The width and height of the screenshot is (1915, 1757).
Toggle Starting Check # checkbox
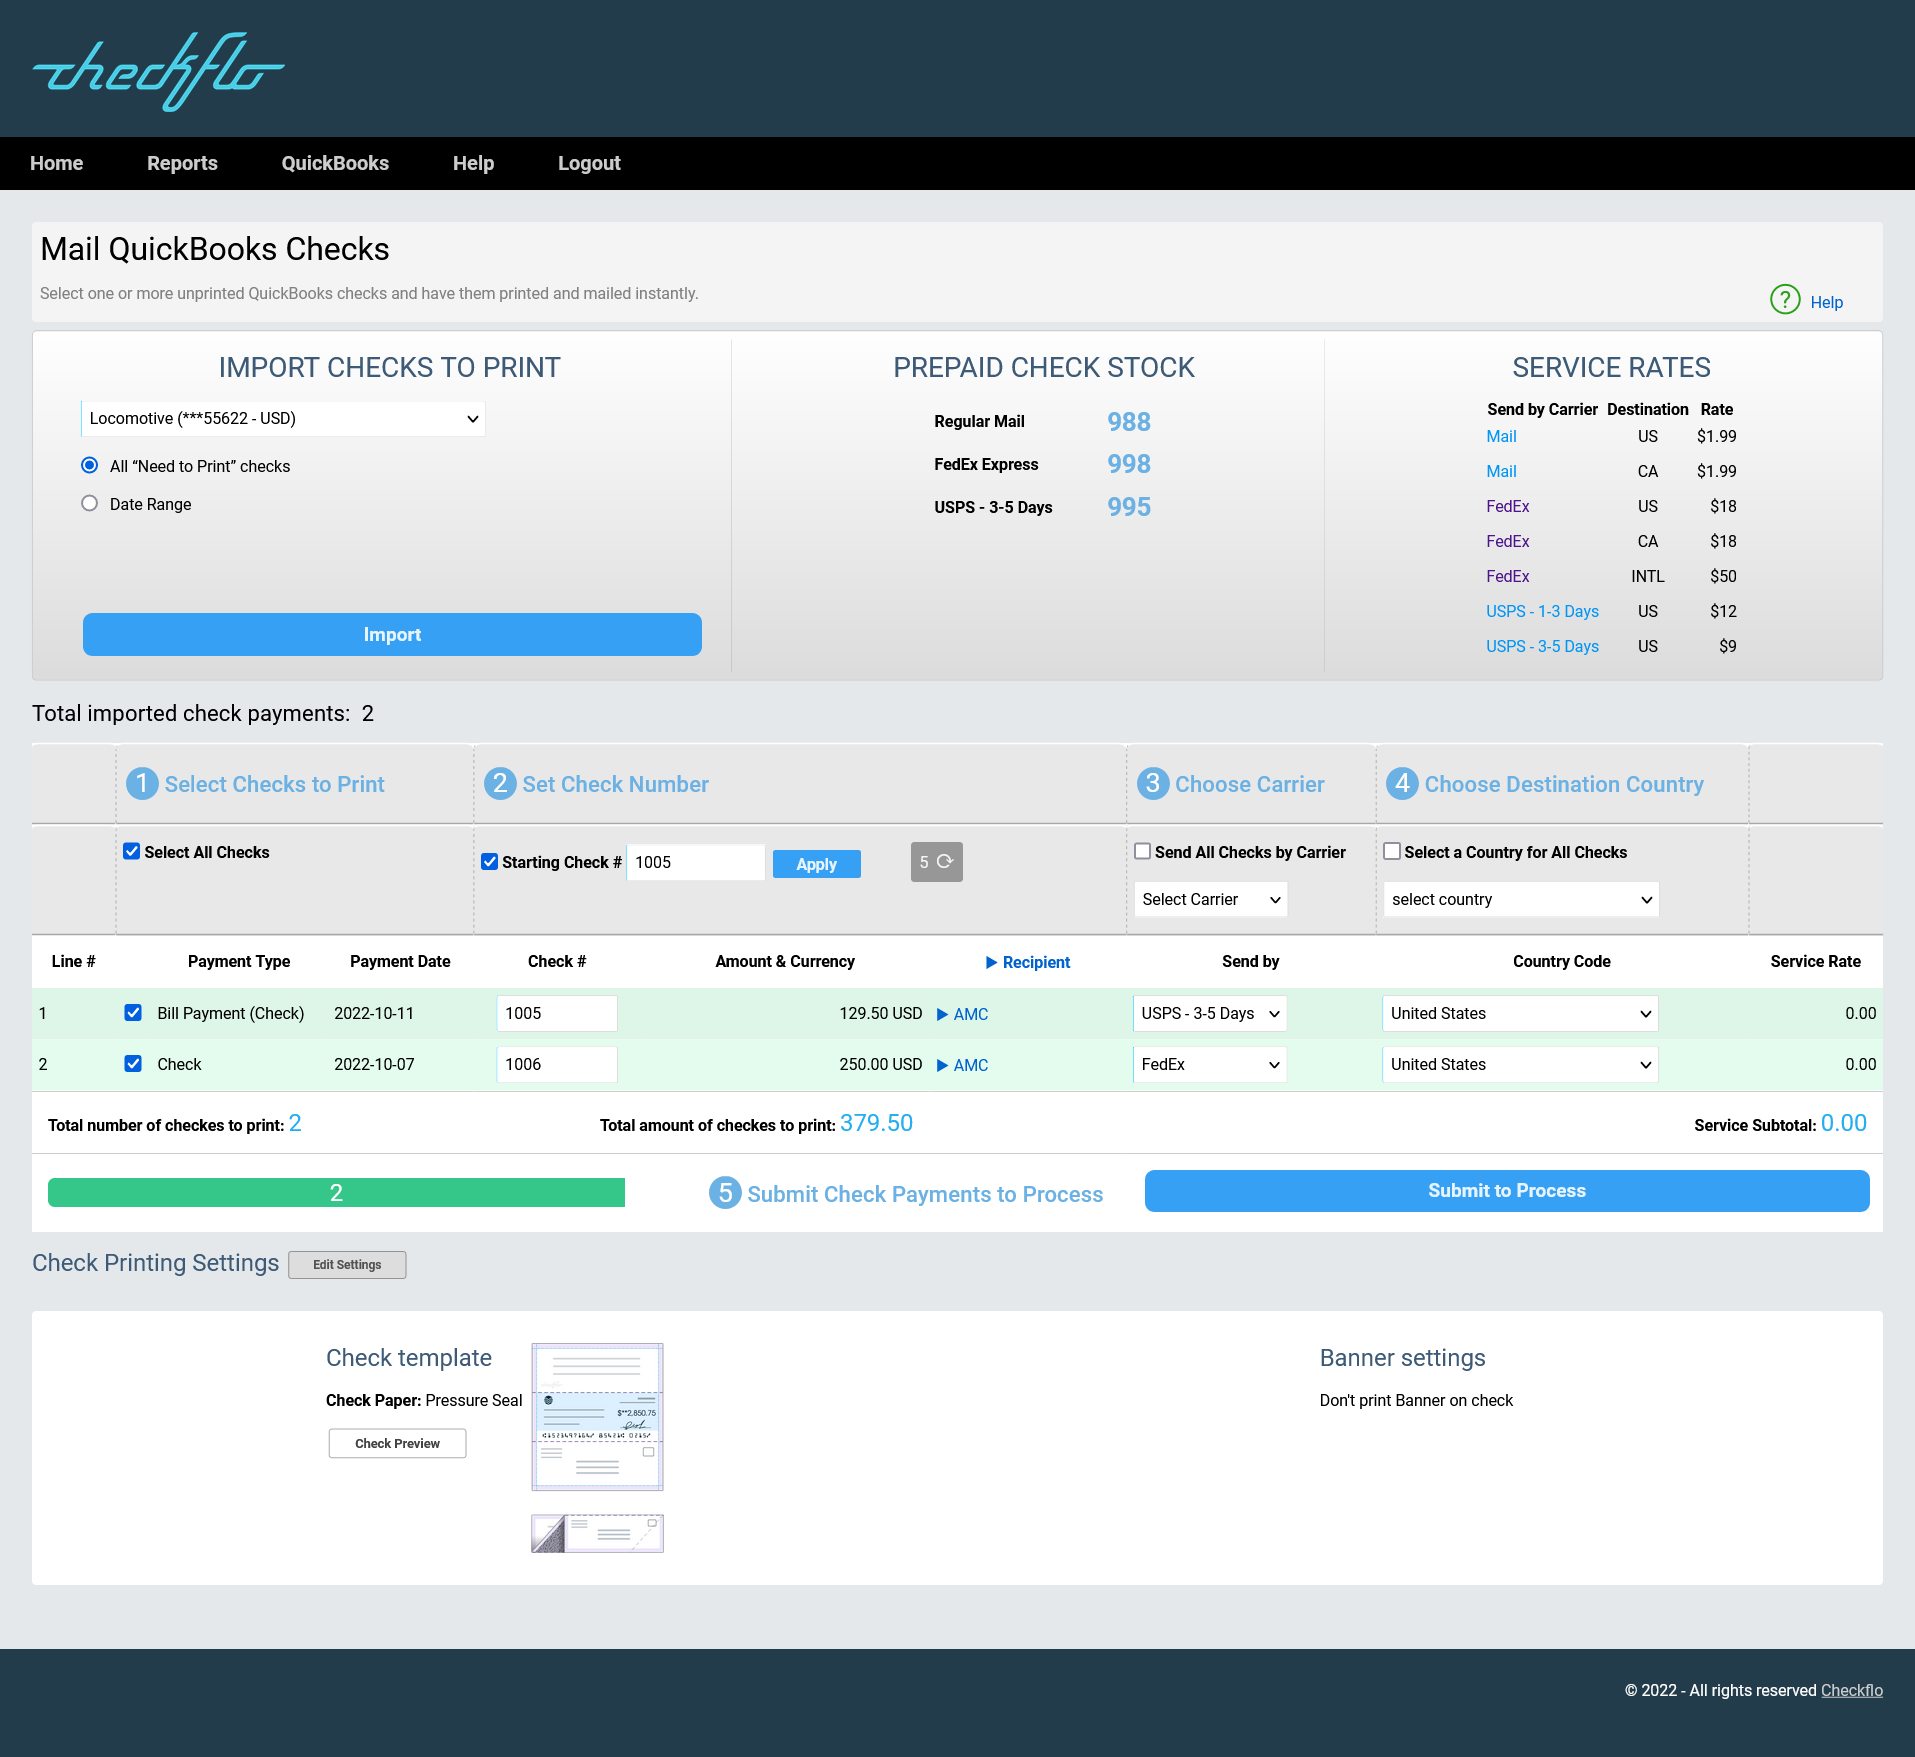(x=490, y=861)
